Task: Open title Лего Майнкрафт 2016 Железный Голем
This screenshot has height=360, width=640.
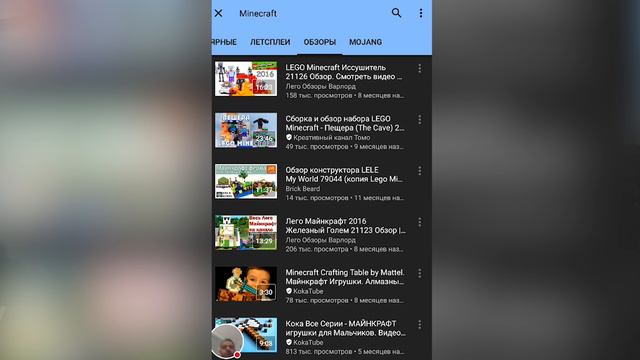Action: click(345, 226)
